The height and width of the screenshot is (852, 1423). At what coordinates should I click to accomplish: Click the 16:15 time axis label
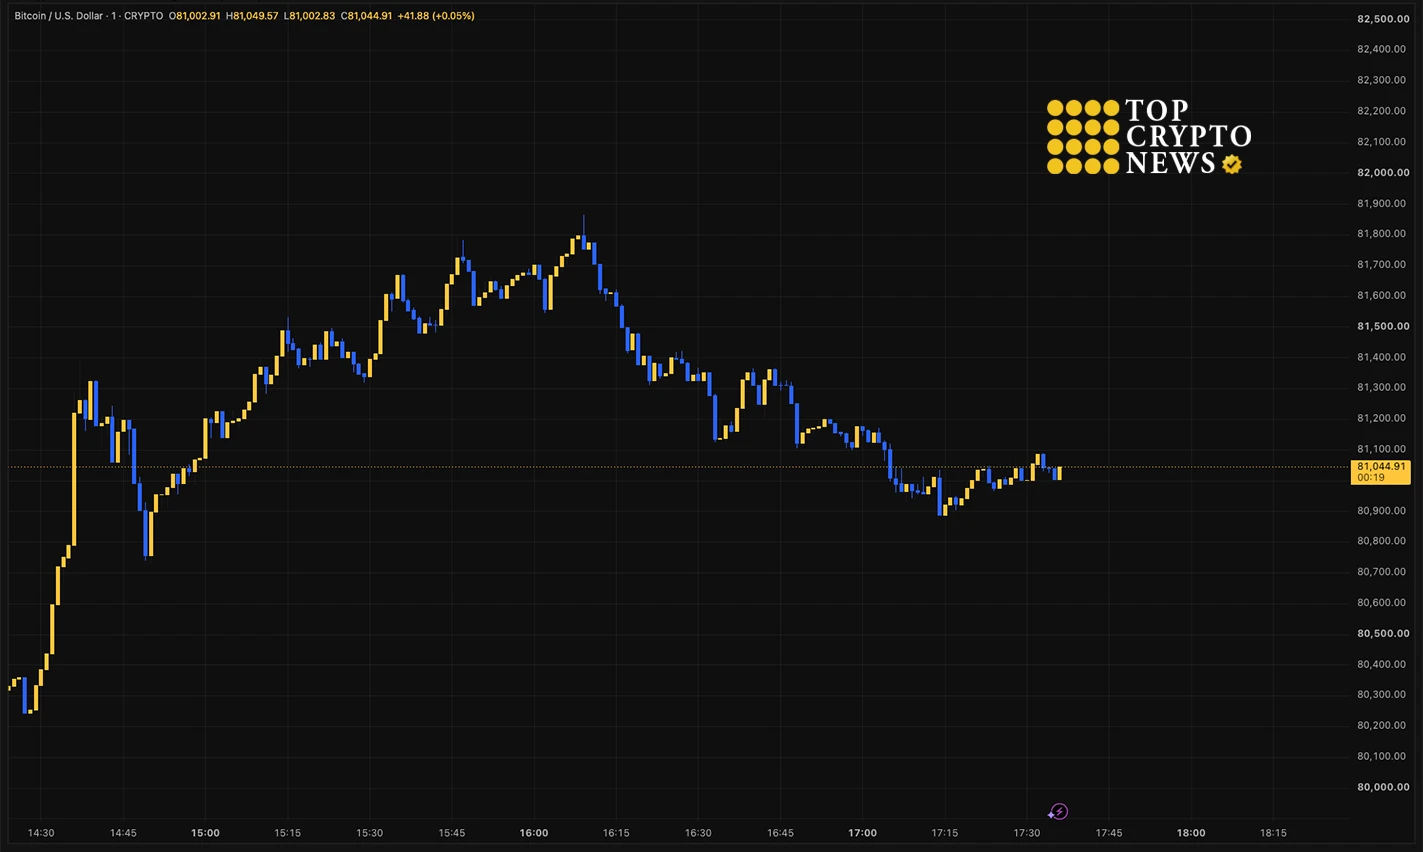616,833
